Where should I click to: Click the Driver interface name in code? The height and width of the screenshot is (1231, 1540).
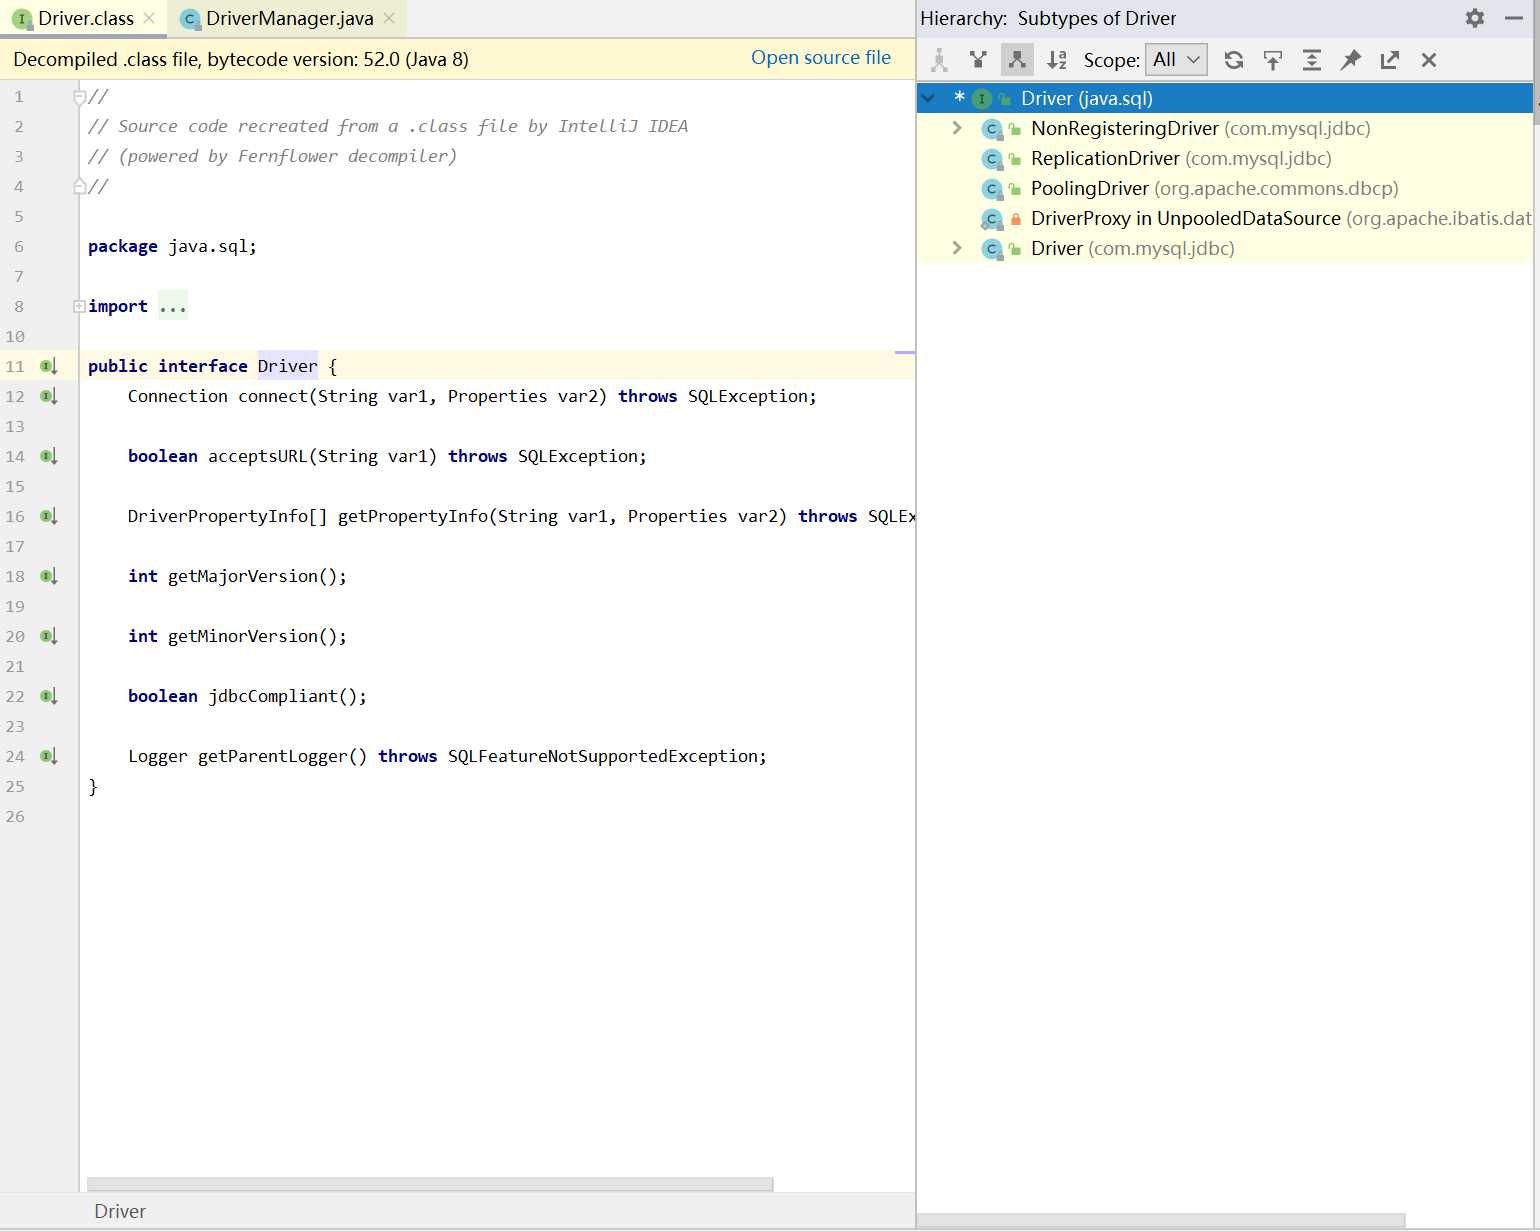pos(287,366)
